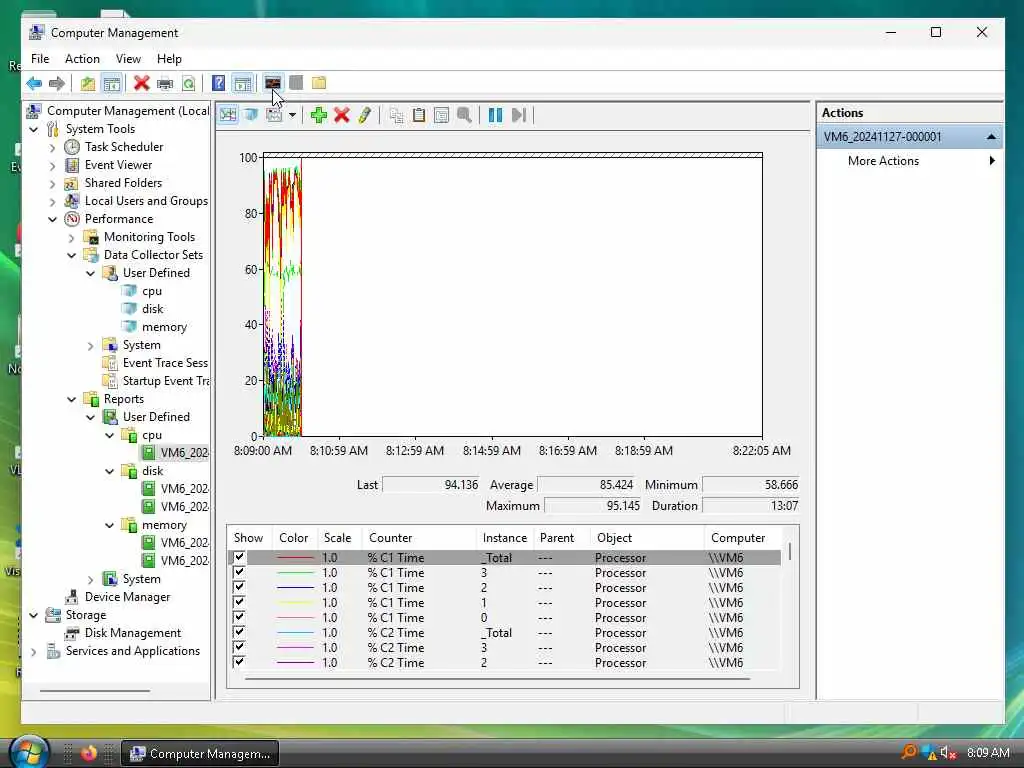Freeze display with the pause button
This screenshot has height=768, width=1024.
pos(496,115)
